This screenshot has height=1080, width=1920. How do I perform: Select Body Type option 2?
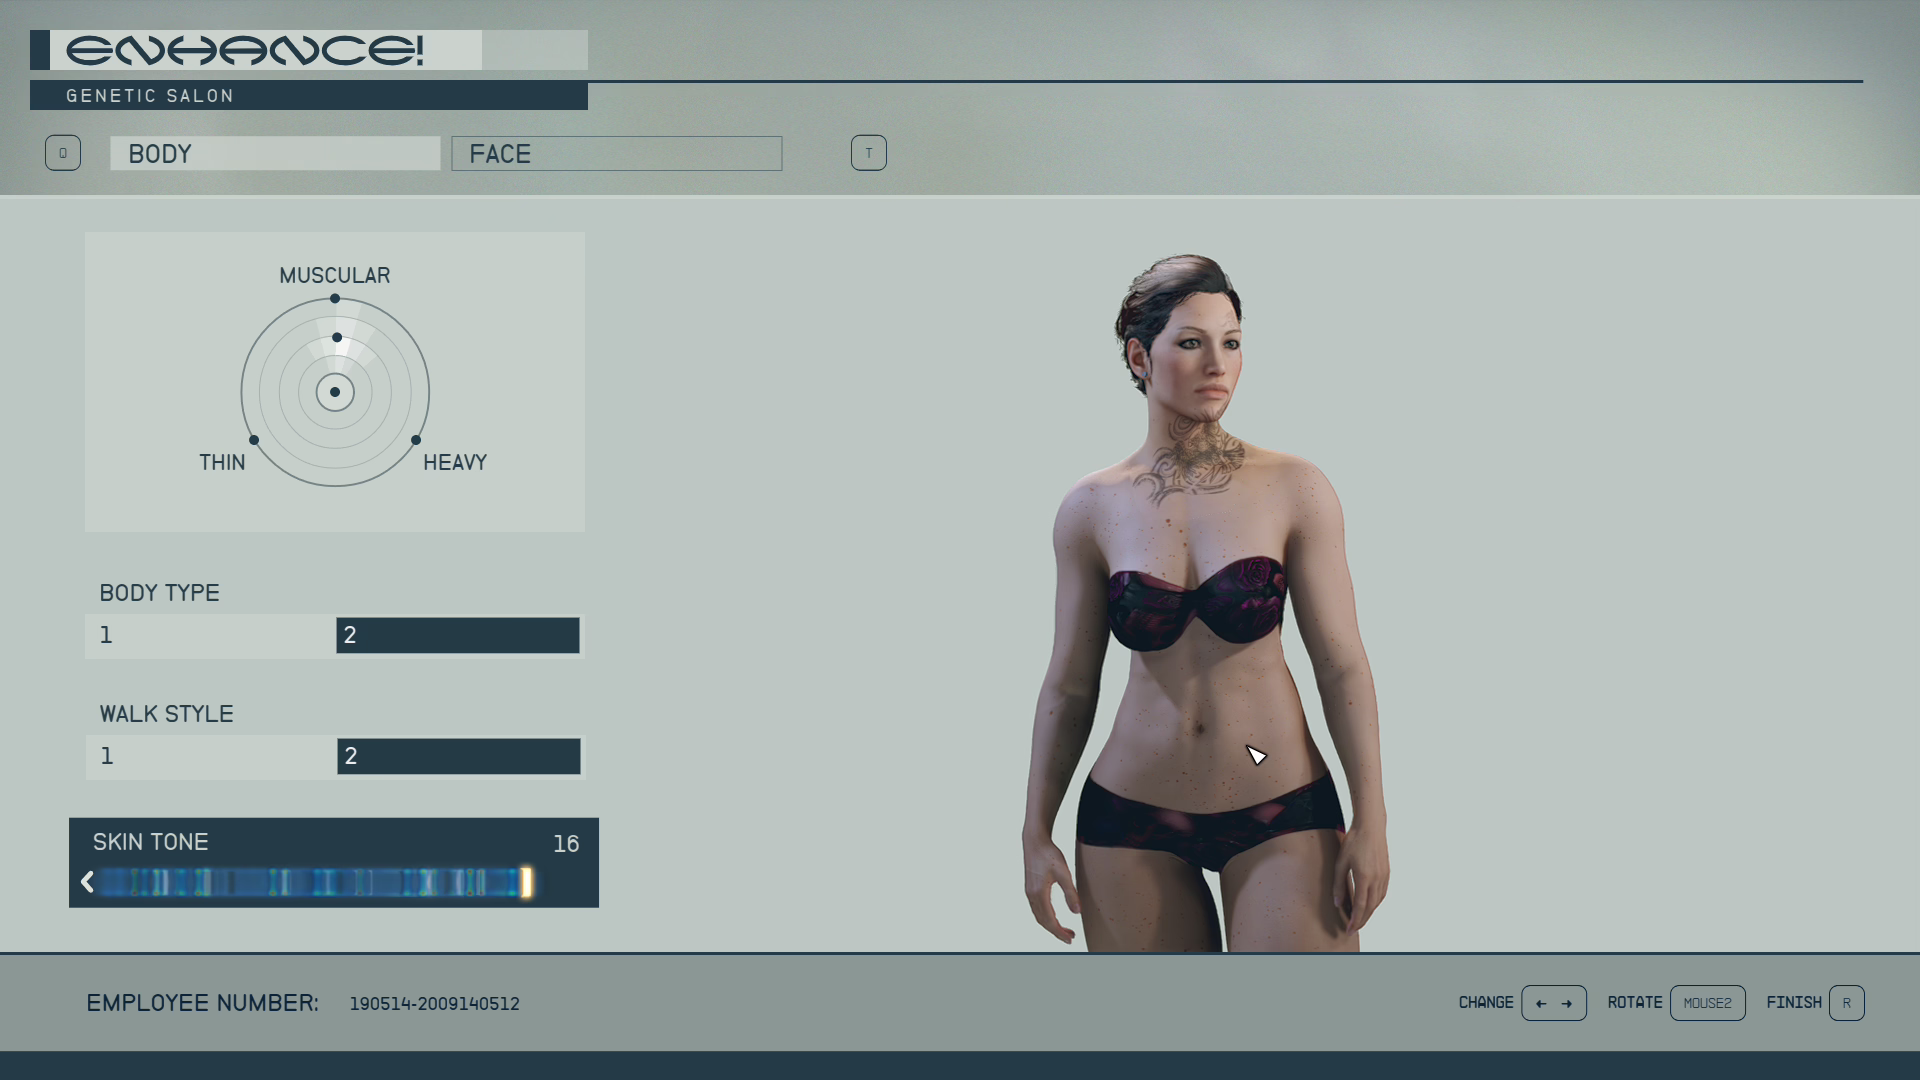coord(458,636)
